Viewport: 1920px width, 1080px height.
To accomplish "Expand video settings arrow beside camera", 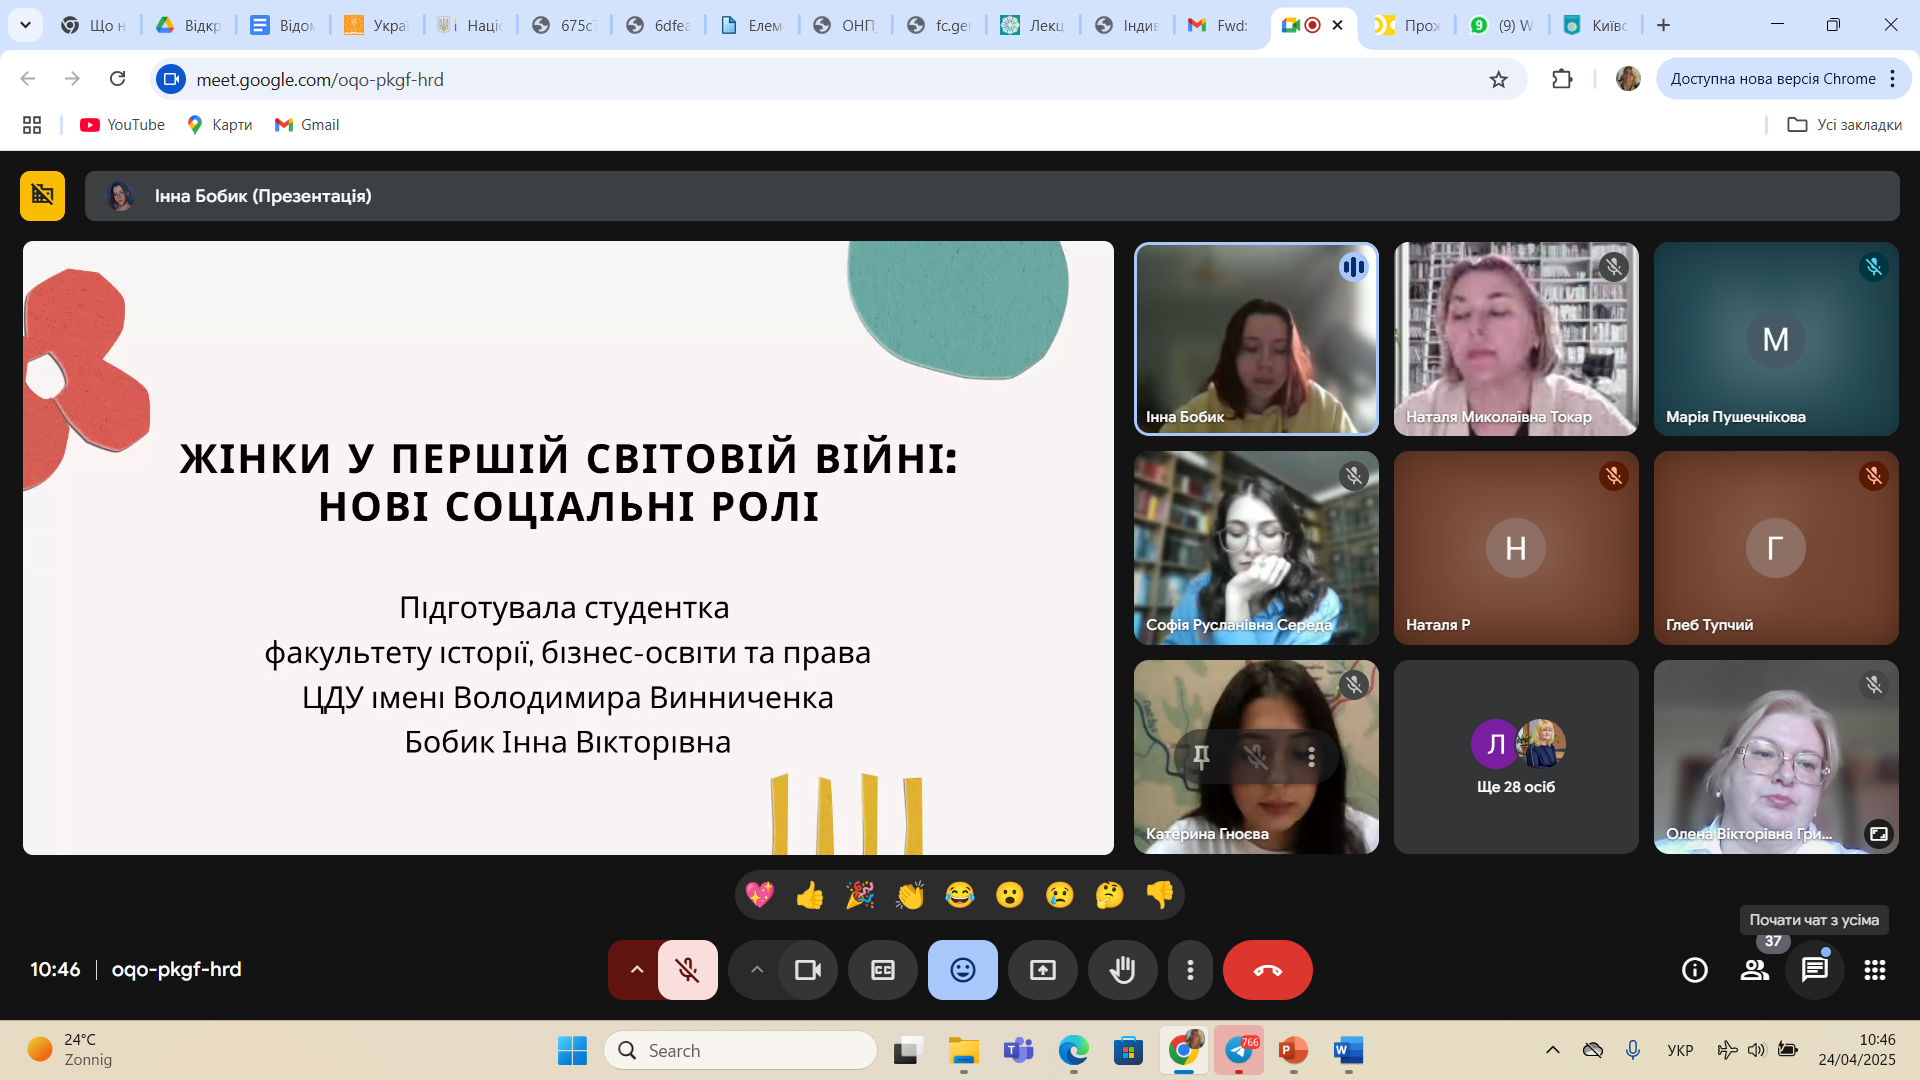I will point(757,970).
